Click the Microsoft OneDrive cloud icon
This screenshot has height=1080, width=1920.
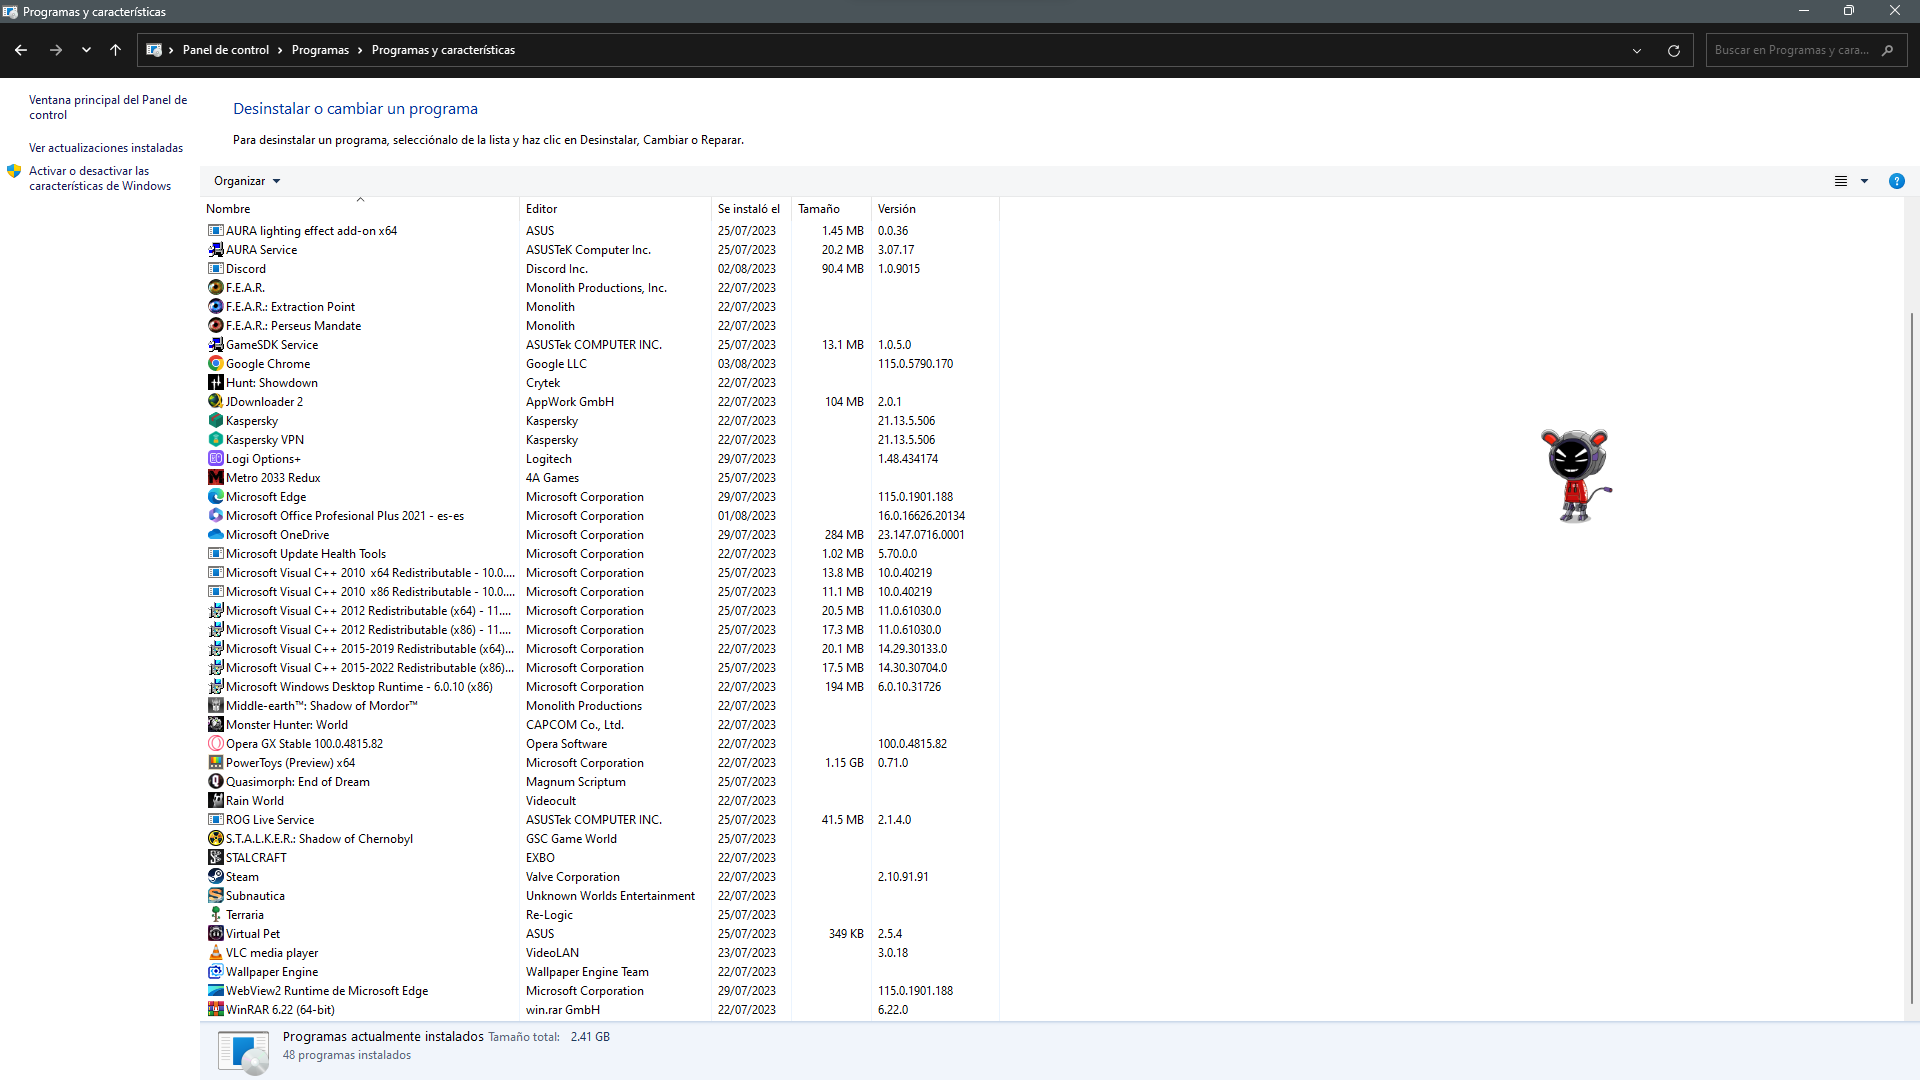tap(215, 534)
